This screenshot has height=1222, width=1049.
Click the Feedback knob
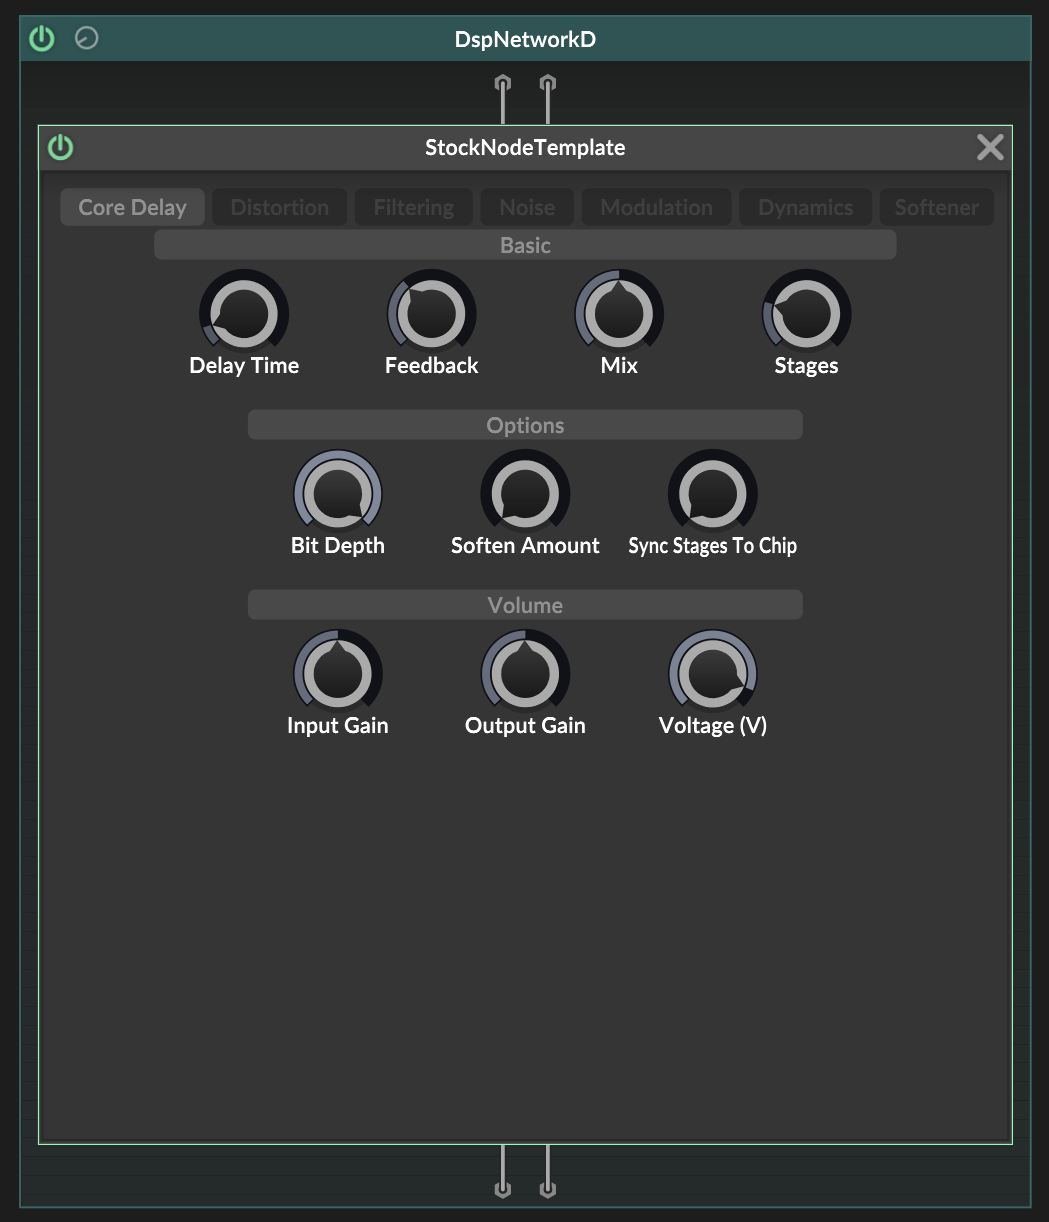432,314
